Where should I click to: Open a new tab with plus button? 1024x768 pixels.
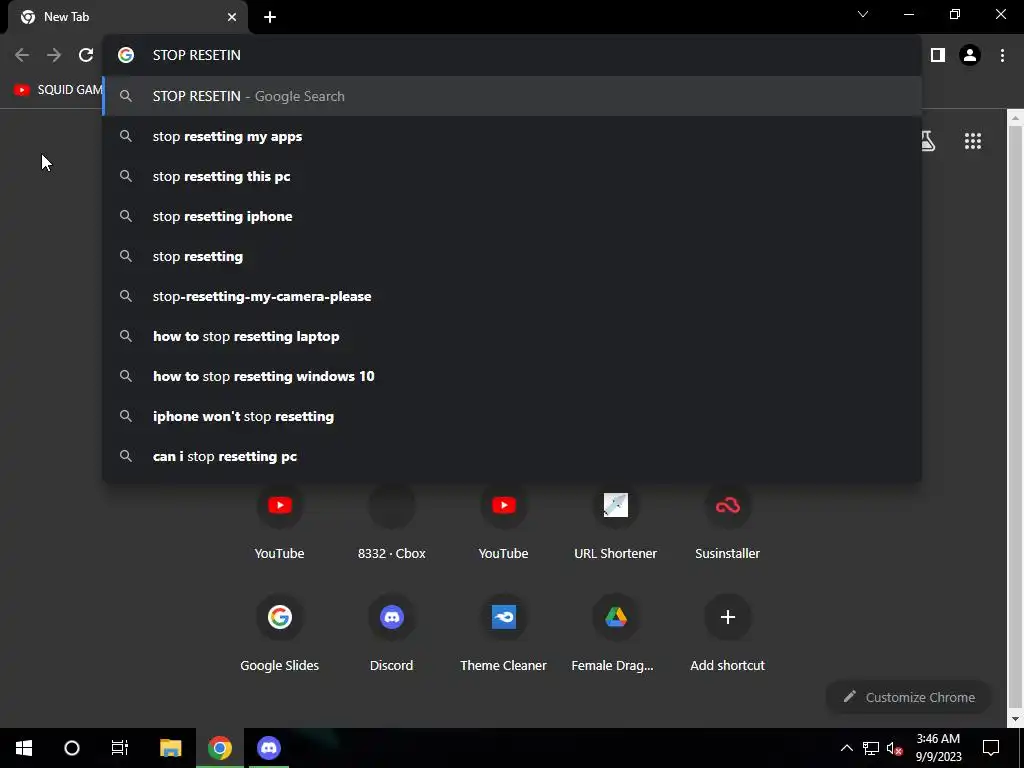coord(270,17)
